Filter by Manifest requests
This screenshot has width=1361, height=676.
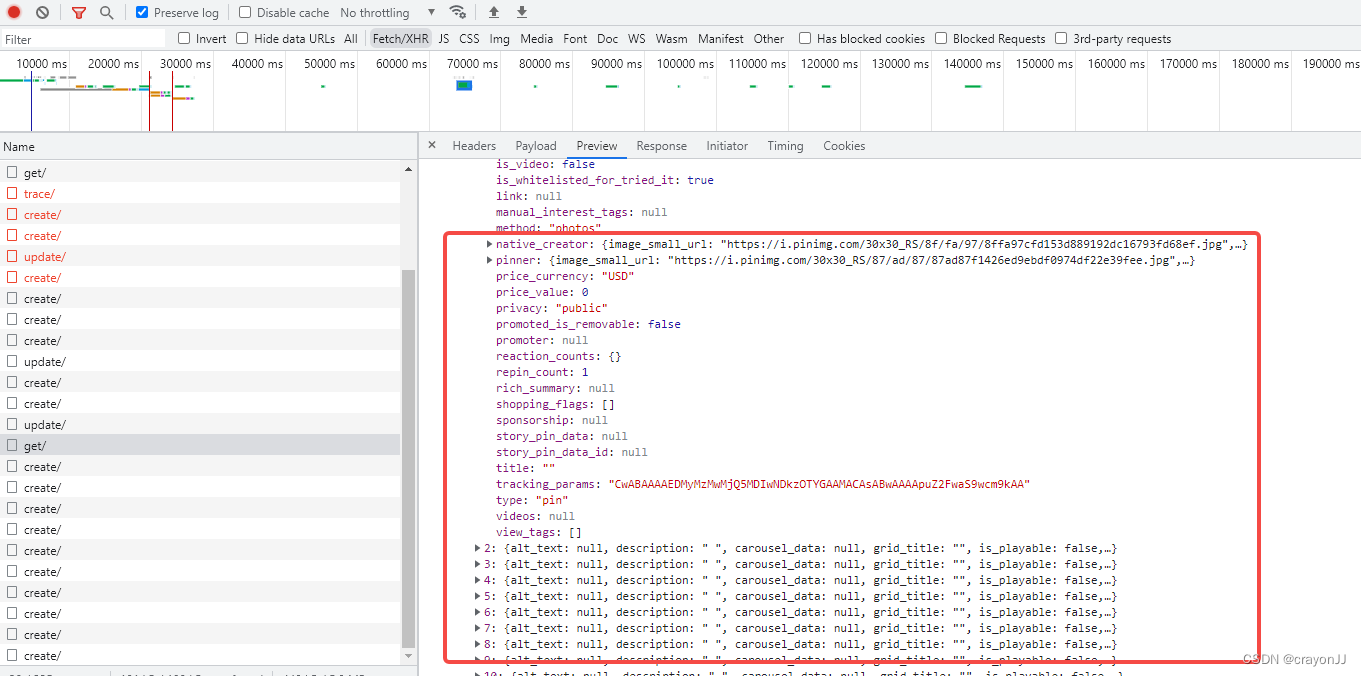721,39
